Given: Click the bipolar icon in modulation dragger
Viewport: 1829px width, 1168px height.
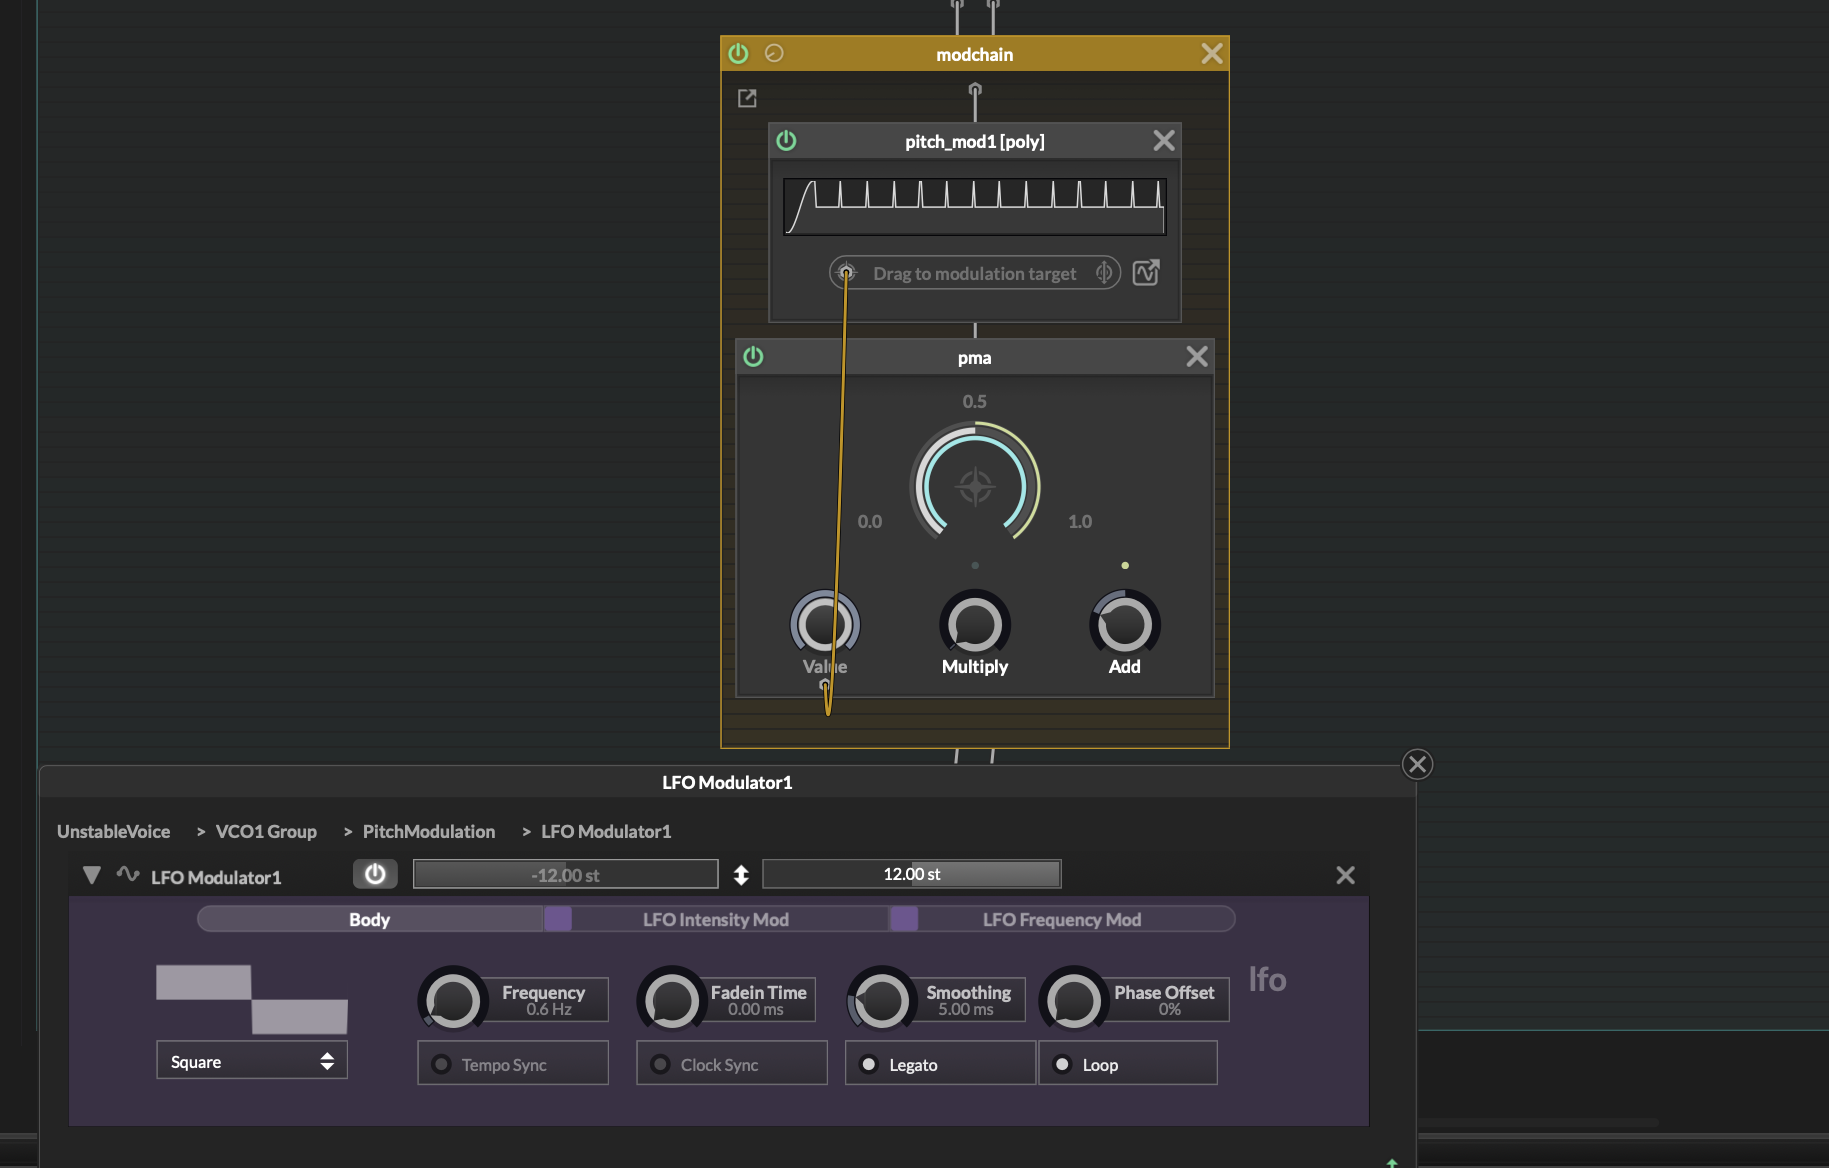Looking at the screenshot, I should [1104, 273].
